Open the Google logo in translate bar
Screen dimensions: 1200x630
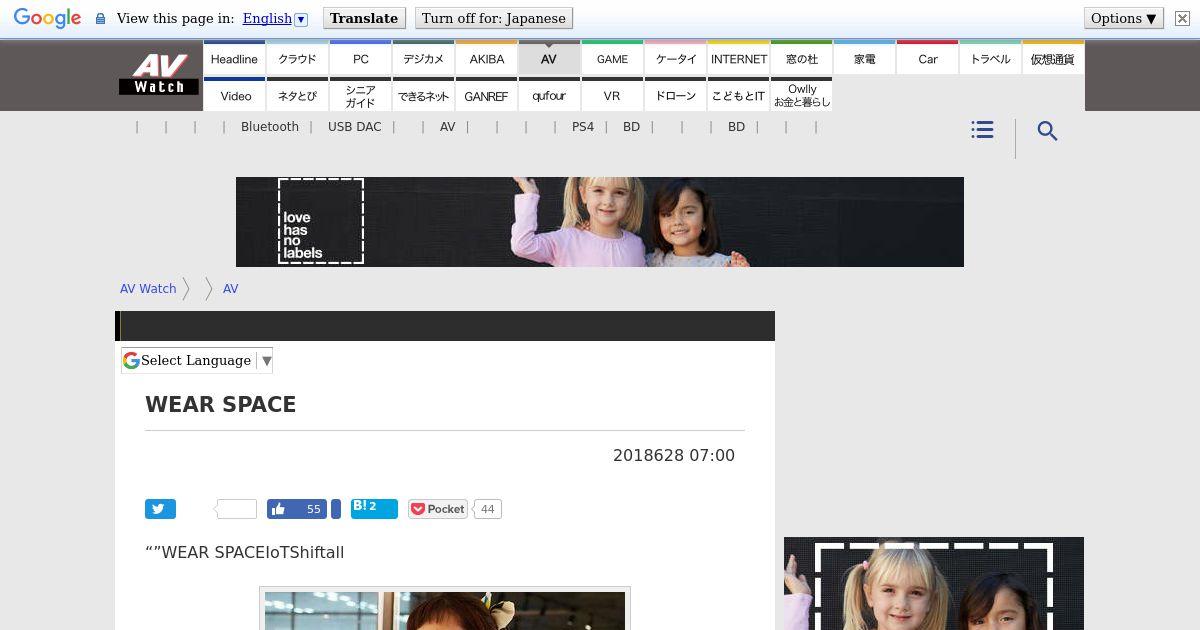(47, 18)
